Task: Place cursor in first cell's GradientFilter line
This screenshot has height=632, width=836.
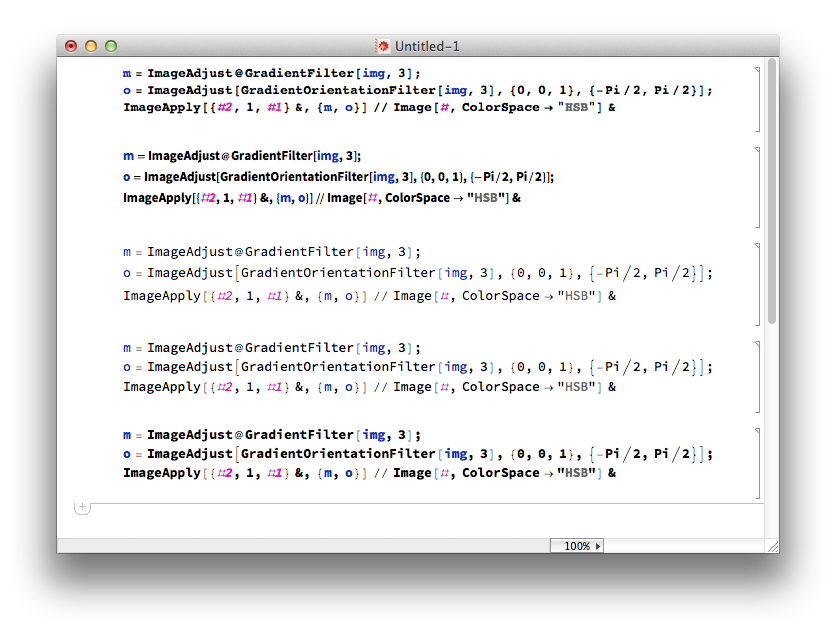Action: pyautogui.click(x=271, y=73)
